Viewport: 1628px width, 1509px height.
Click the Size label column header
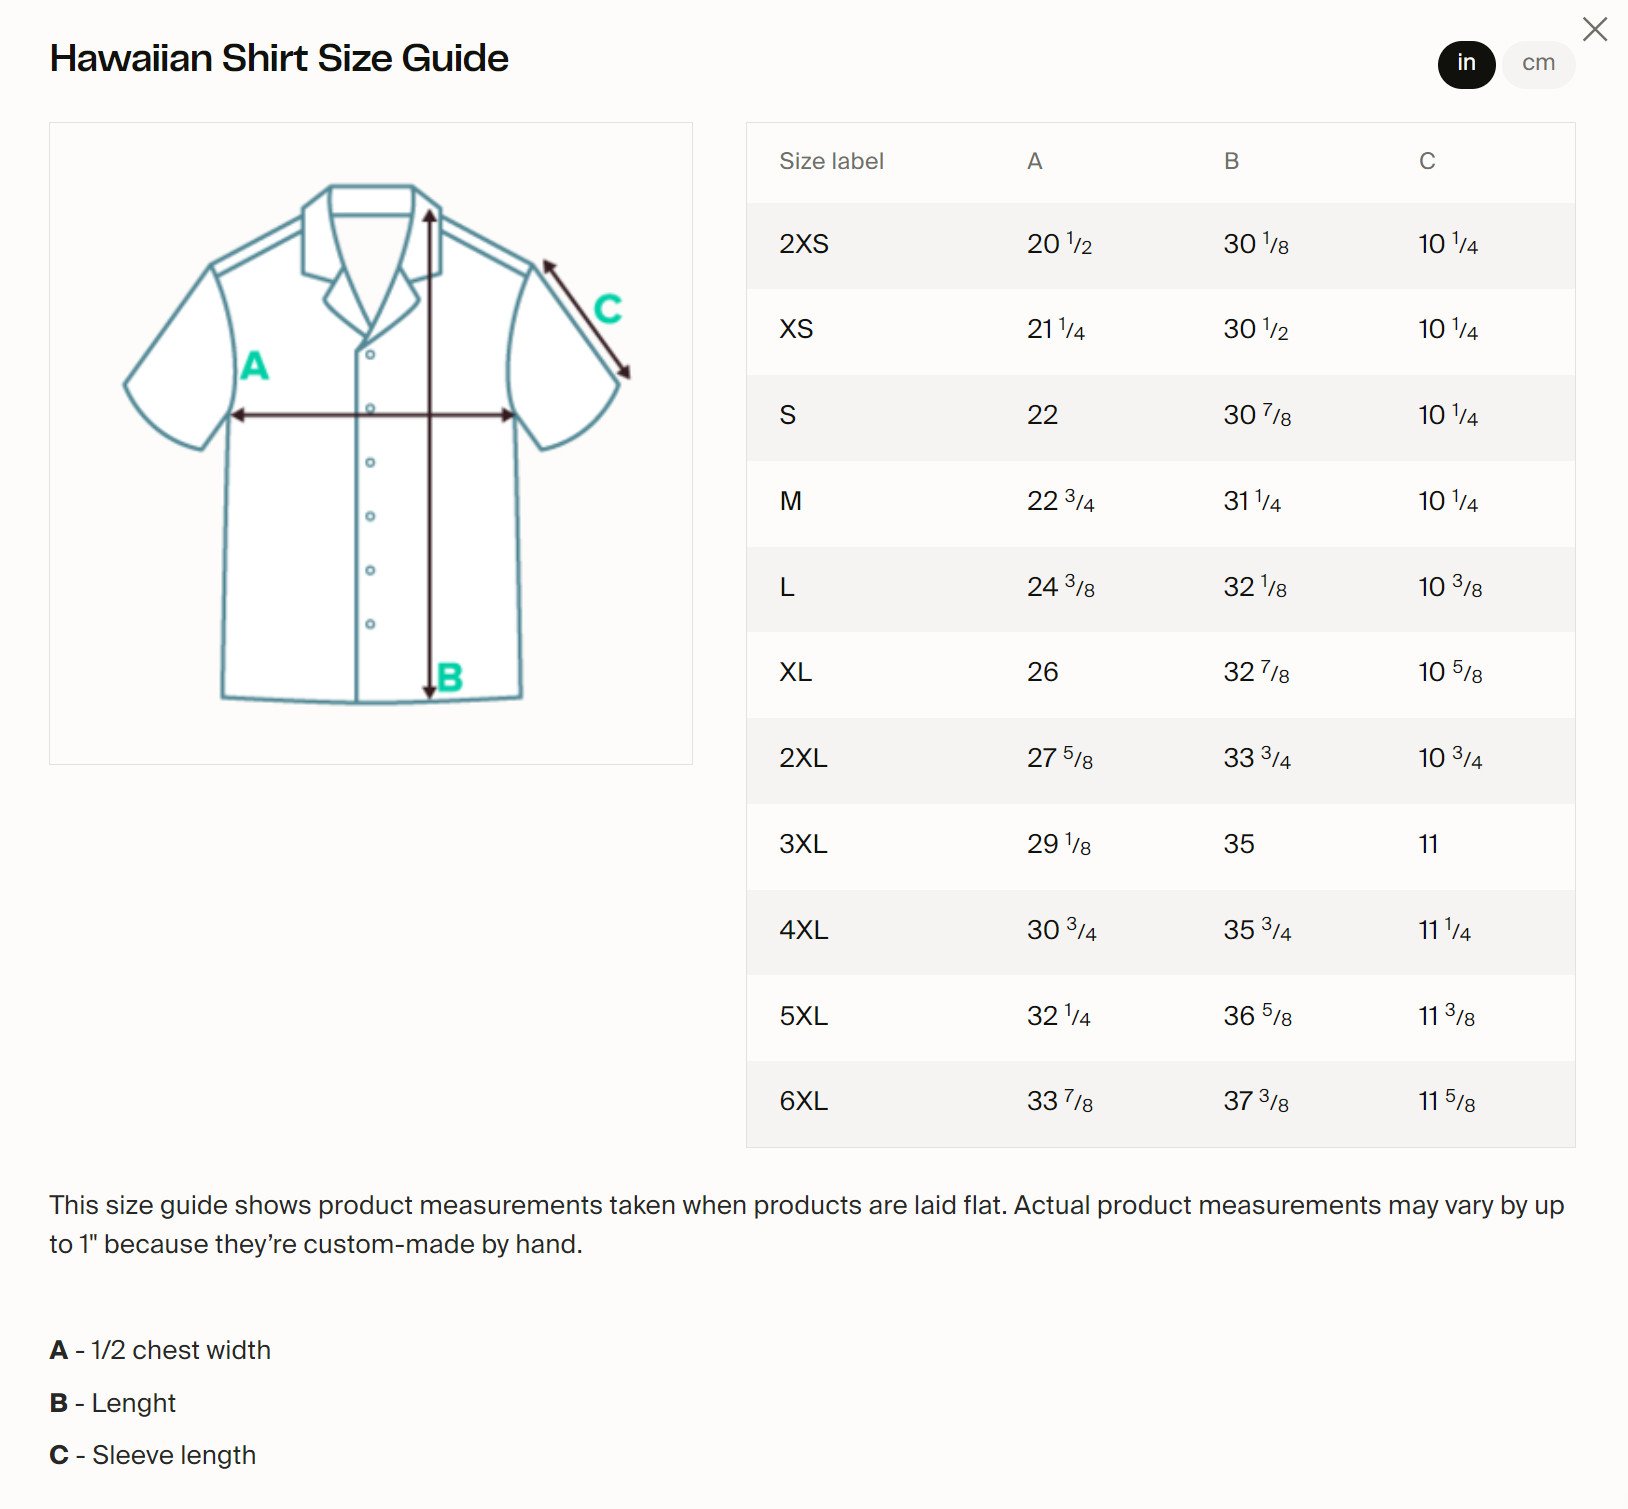[831, 162]
